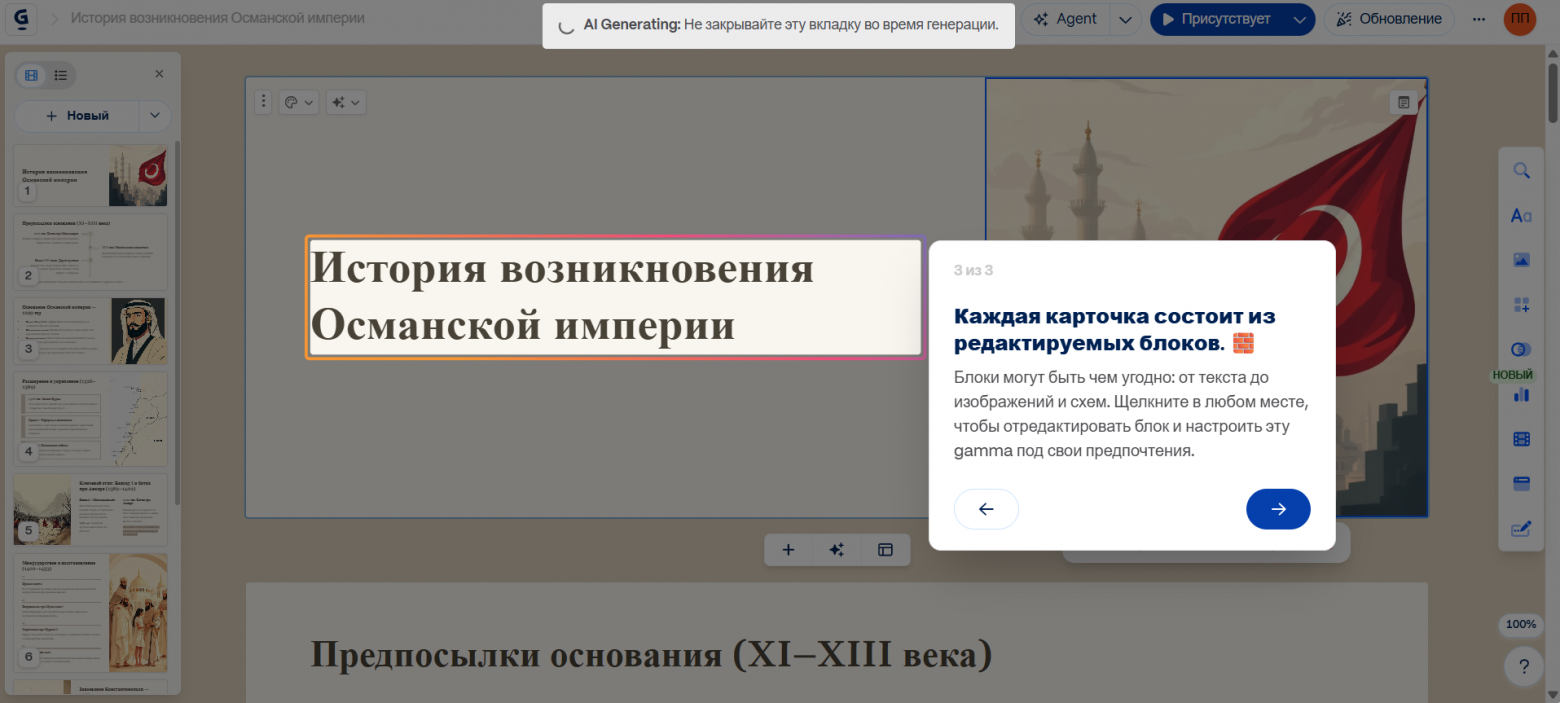This screenshot has width=1560, height=703.
Task: Click the blue next arrow in tooltip
Action: pyautogui.click(x=1277, y=509)
